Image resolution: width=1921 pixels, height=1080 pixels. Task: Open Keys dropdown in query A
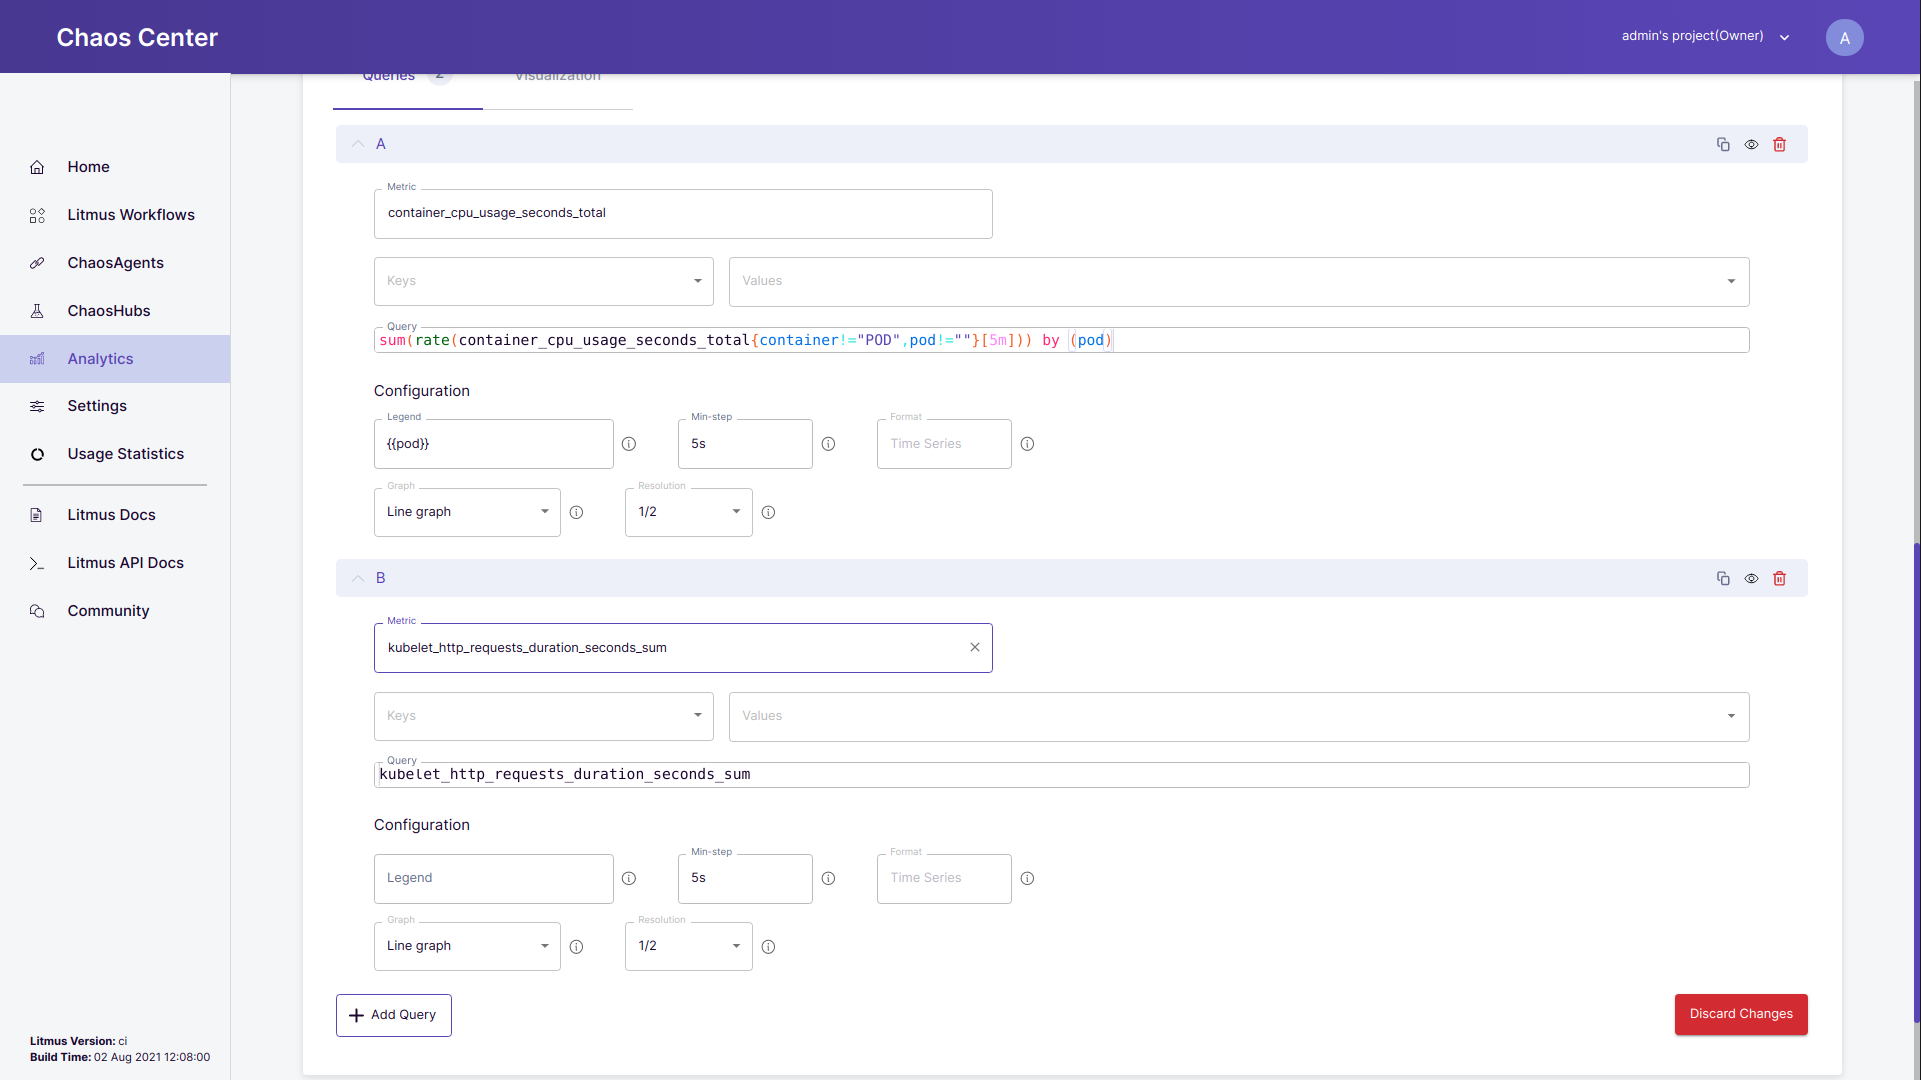[543, 281]
